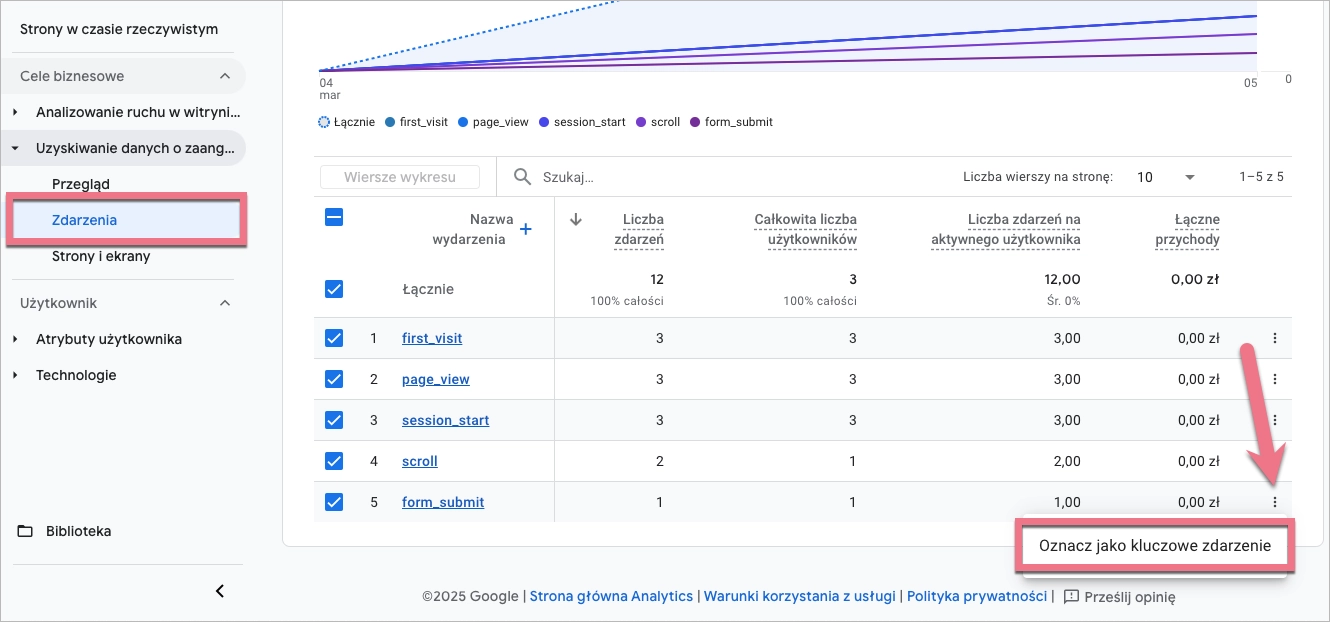Open the session_start event link
1330x622 pixels.
(x=445, y=420)
